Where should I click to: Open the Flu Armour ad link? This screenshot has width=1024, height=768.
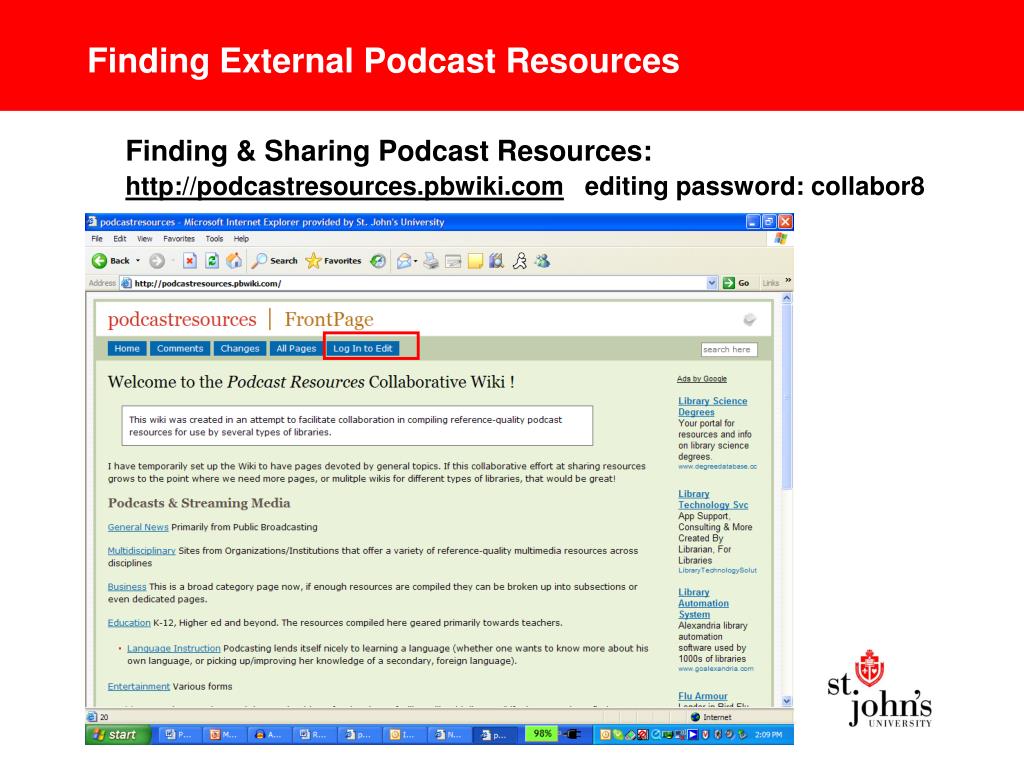(703, 696)
